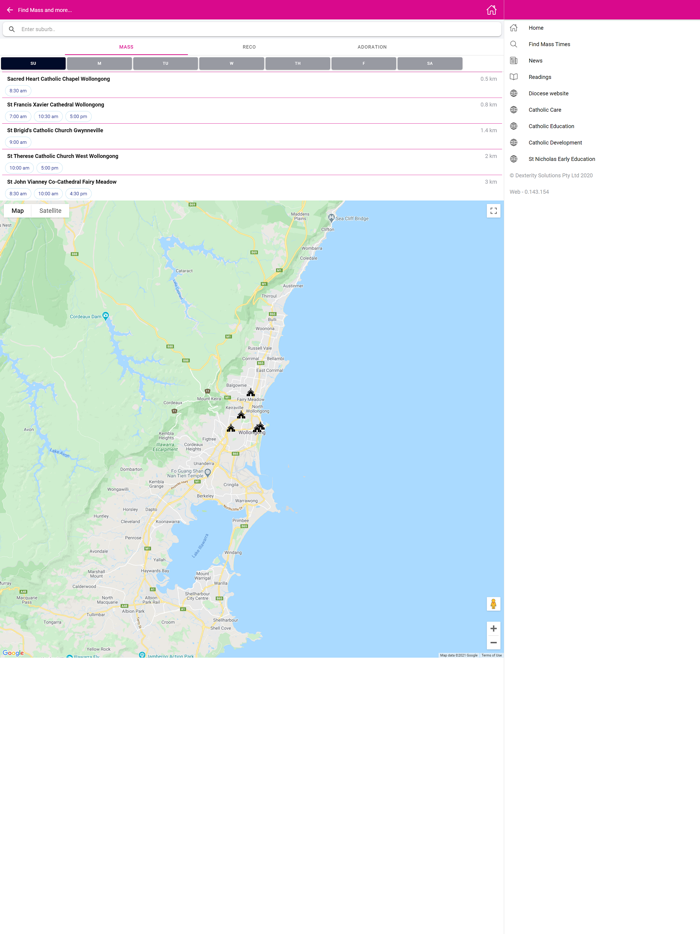
Task: Switch map to Satellite view
Action: [51, 211]
